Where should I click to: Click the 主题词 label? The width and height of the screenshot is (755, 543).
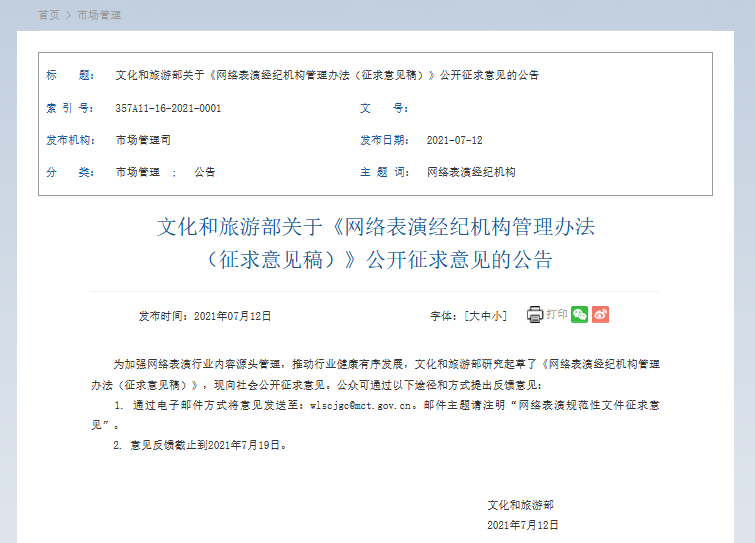(384, 172)
